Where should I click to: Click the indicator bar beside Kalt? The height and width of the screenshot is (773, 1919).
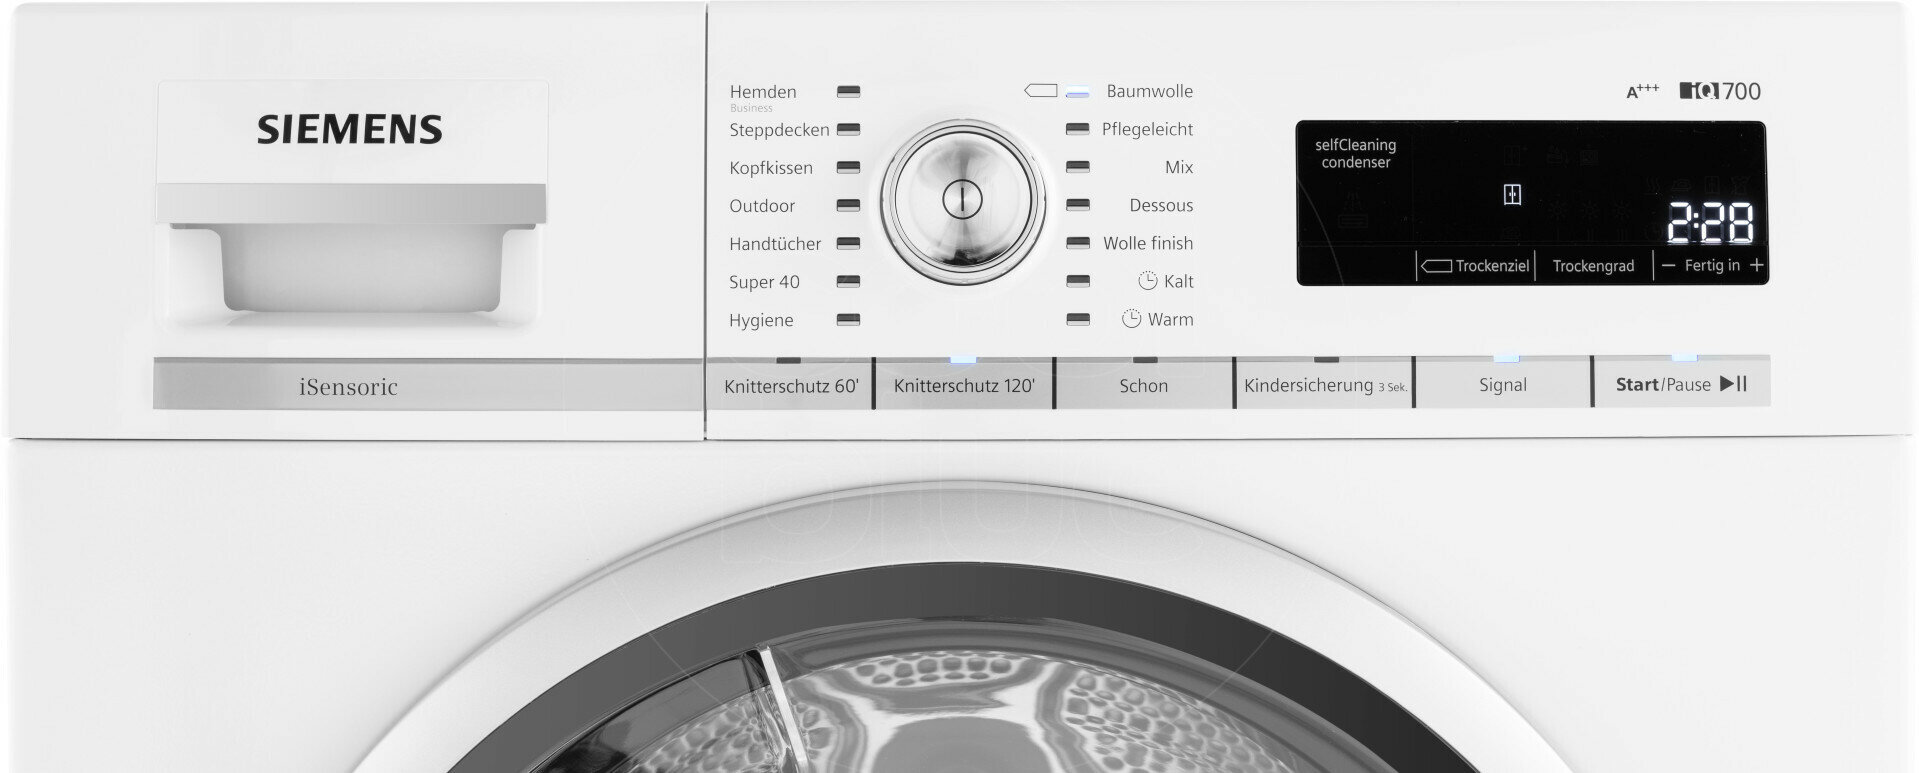[1077, 281]
